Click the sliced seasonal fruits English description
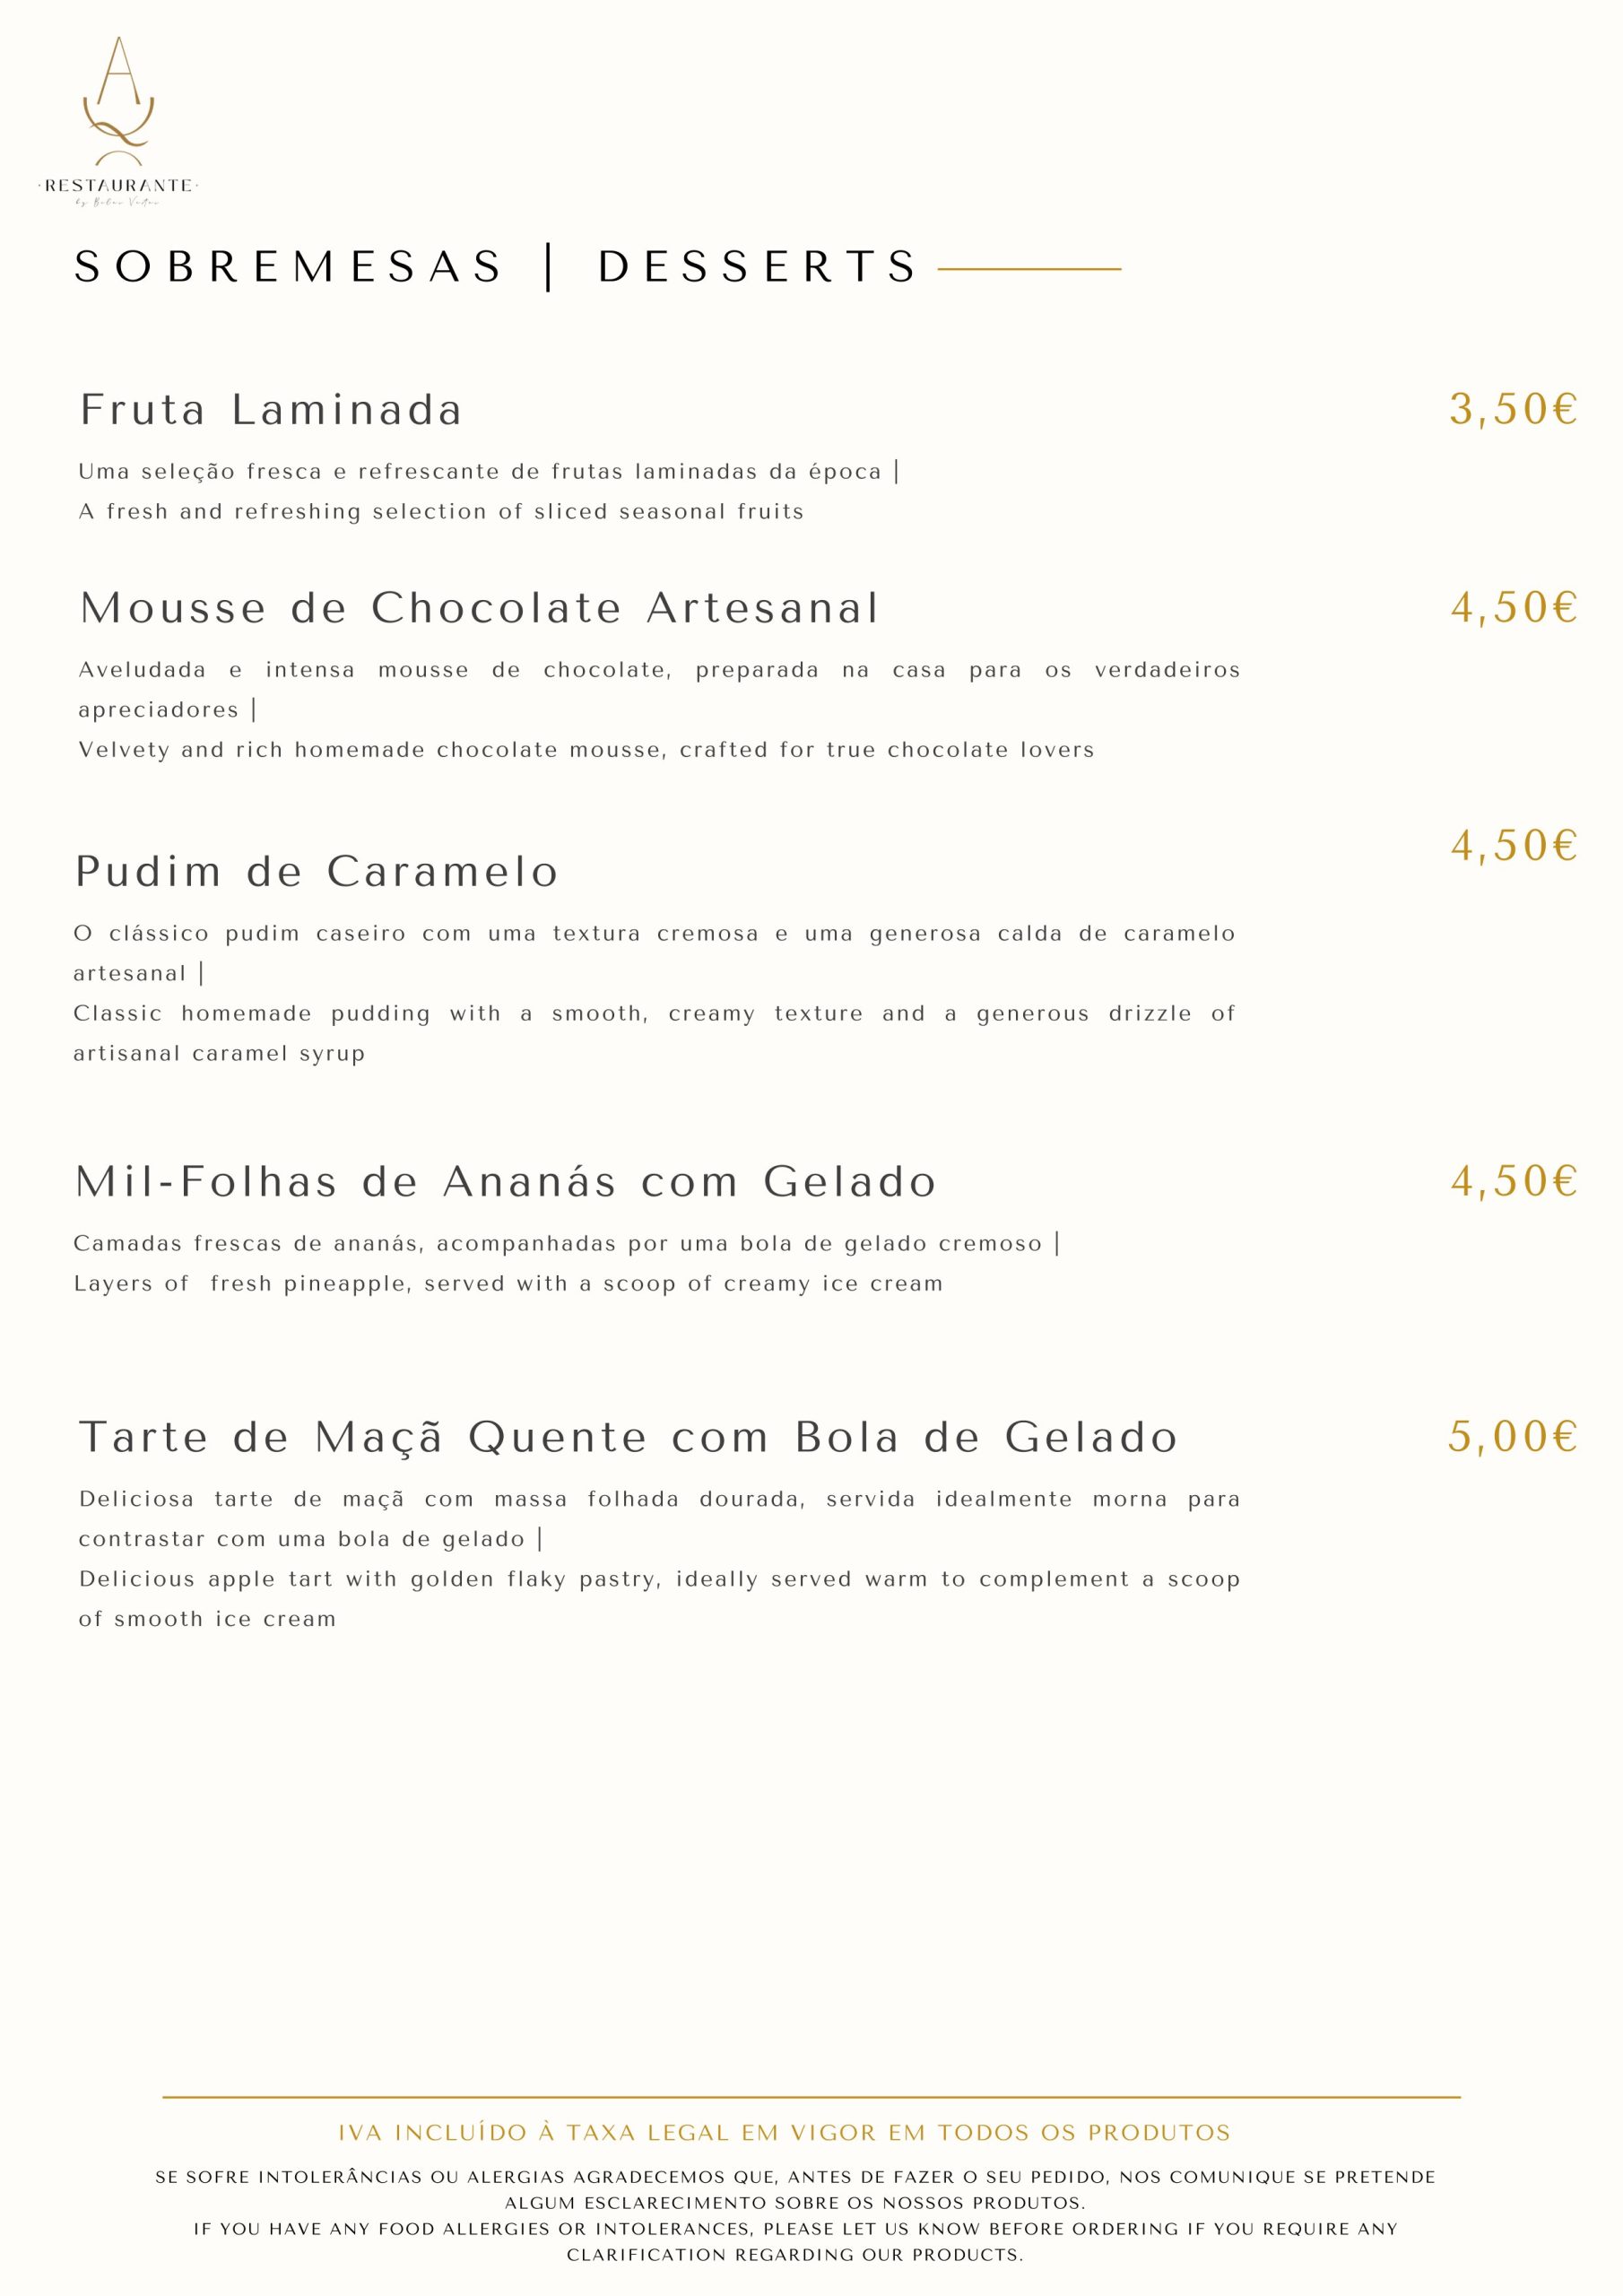Screen dimensions: 1623x2296 441,511
